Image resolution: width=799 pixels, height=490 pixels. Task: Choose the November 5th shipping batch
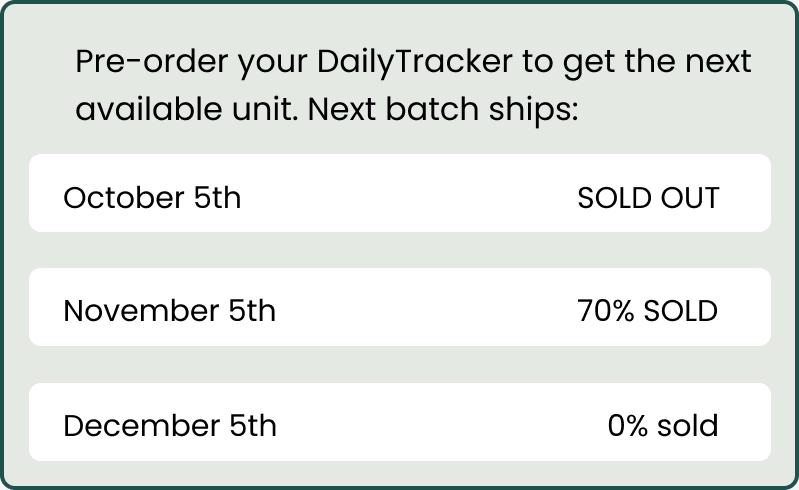400,308
